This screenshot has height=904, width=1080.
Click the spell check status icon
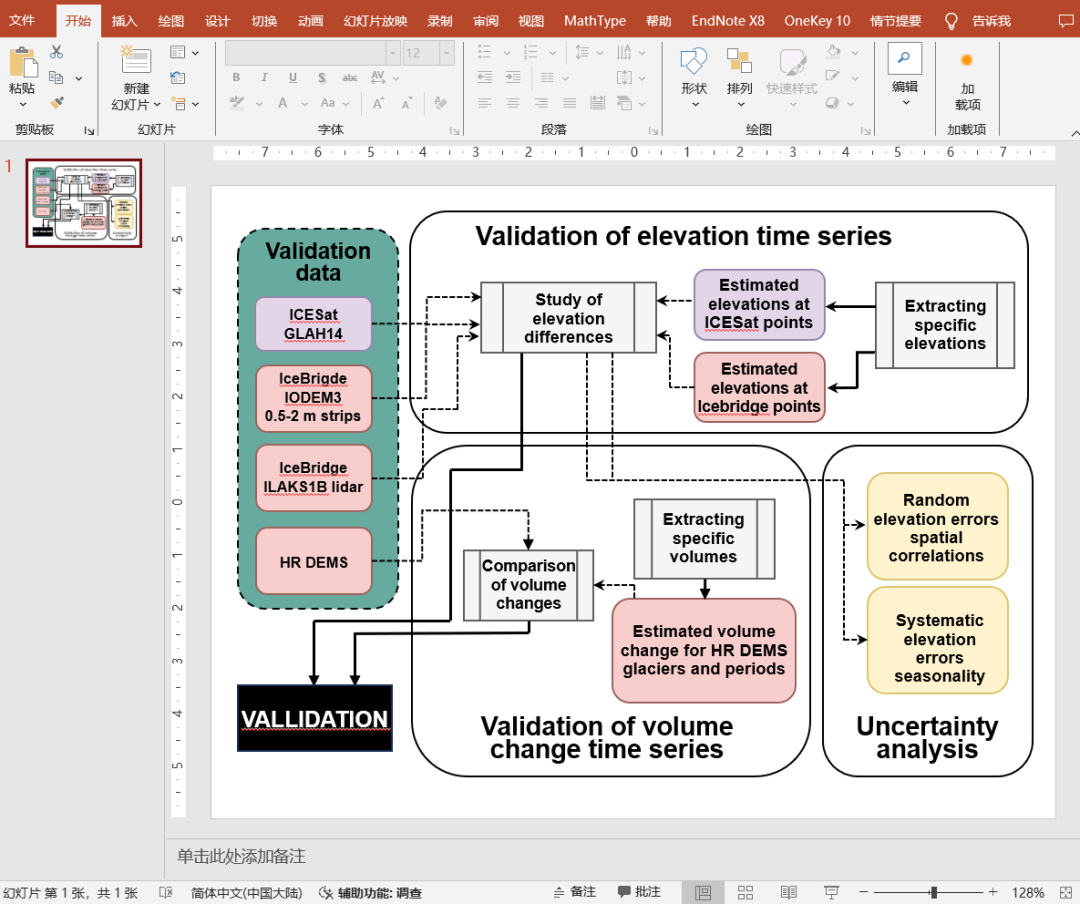tap(165, 892)
